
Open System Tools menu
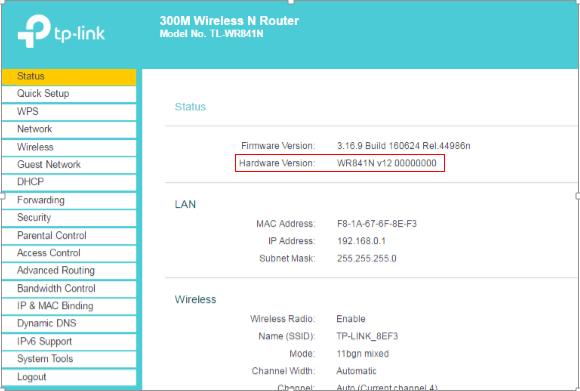coord(69,359)
